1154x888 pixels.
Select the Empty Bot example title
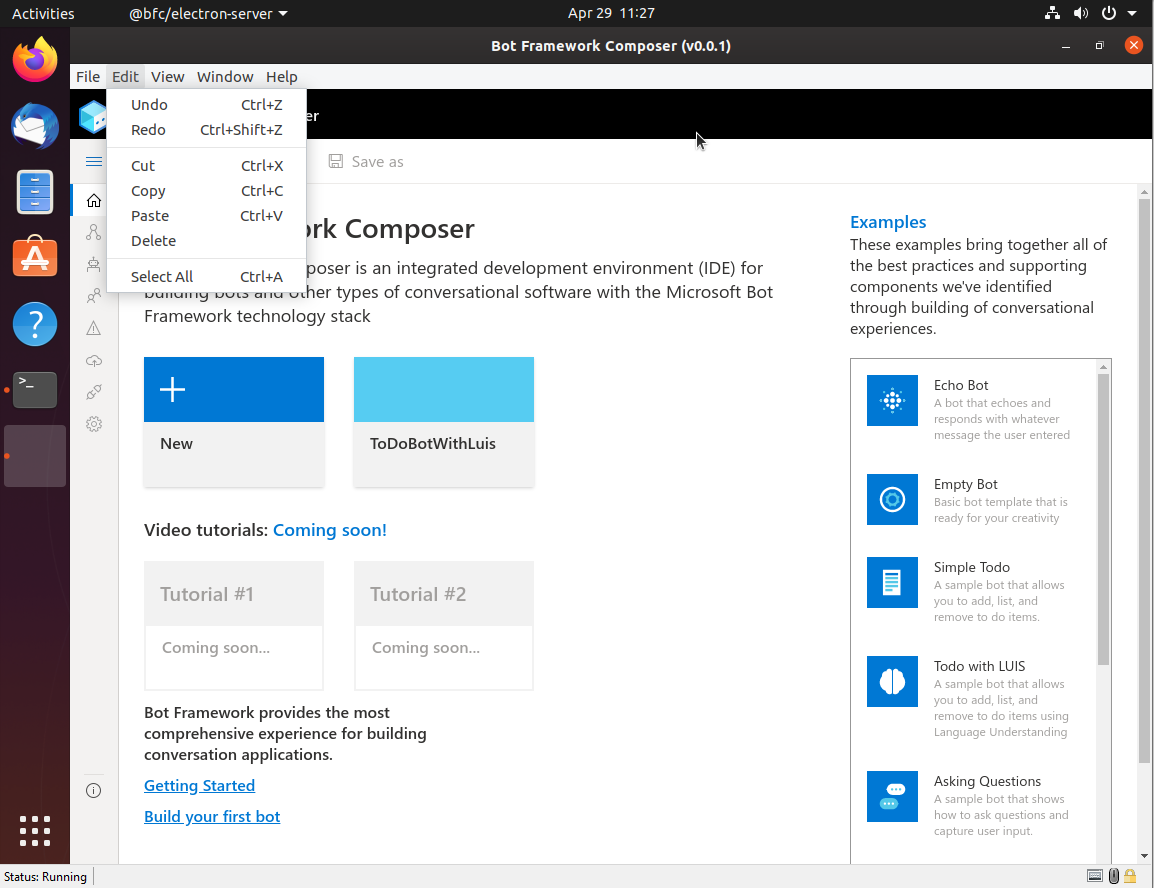[x=966, y=485]
